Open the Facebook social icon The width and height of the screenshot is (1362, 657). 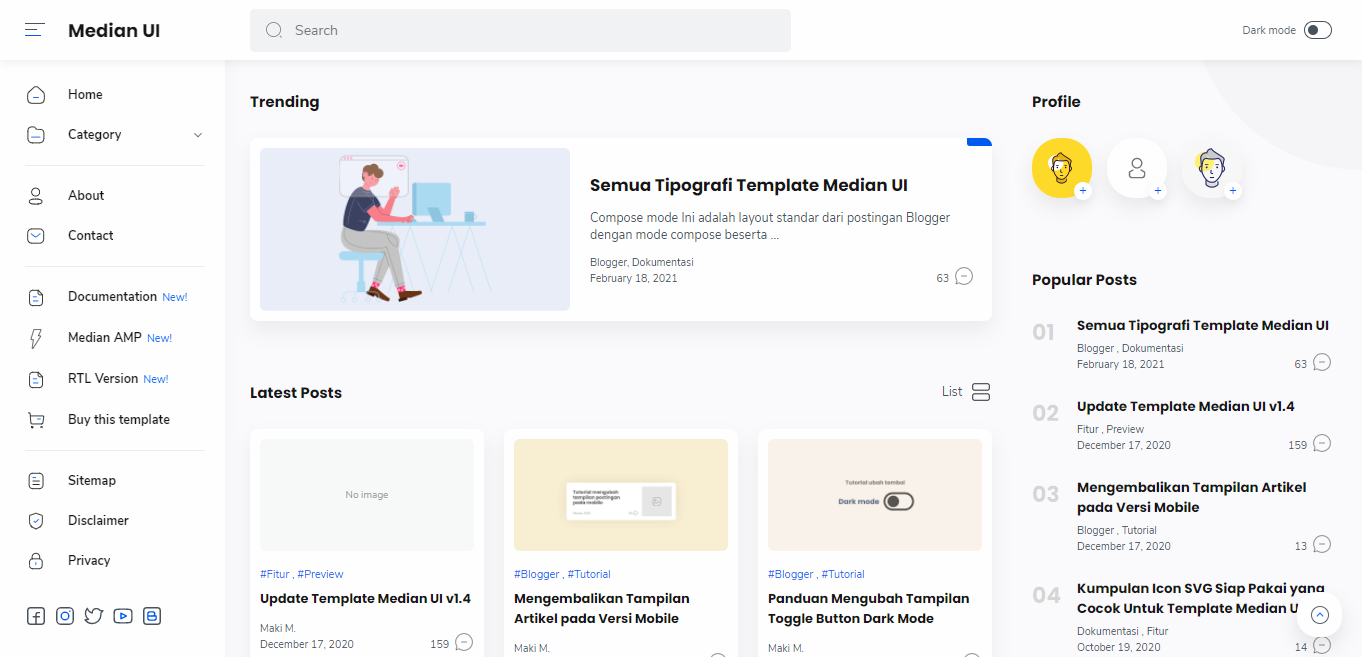coord(36,616)
